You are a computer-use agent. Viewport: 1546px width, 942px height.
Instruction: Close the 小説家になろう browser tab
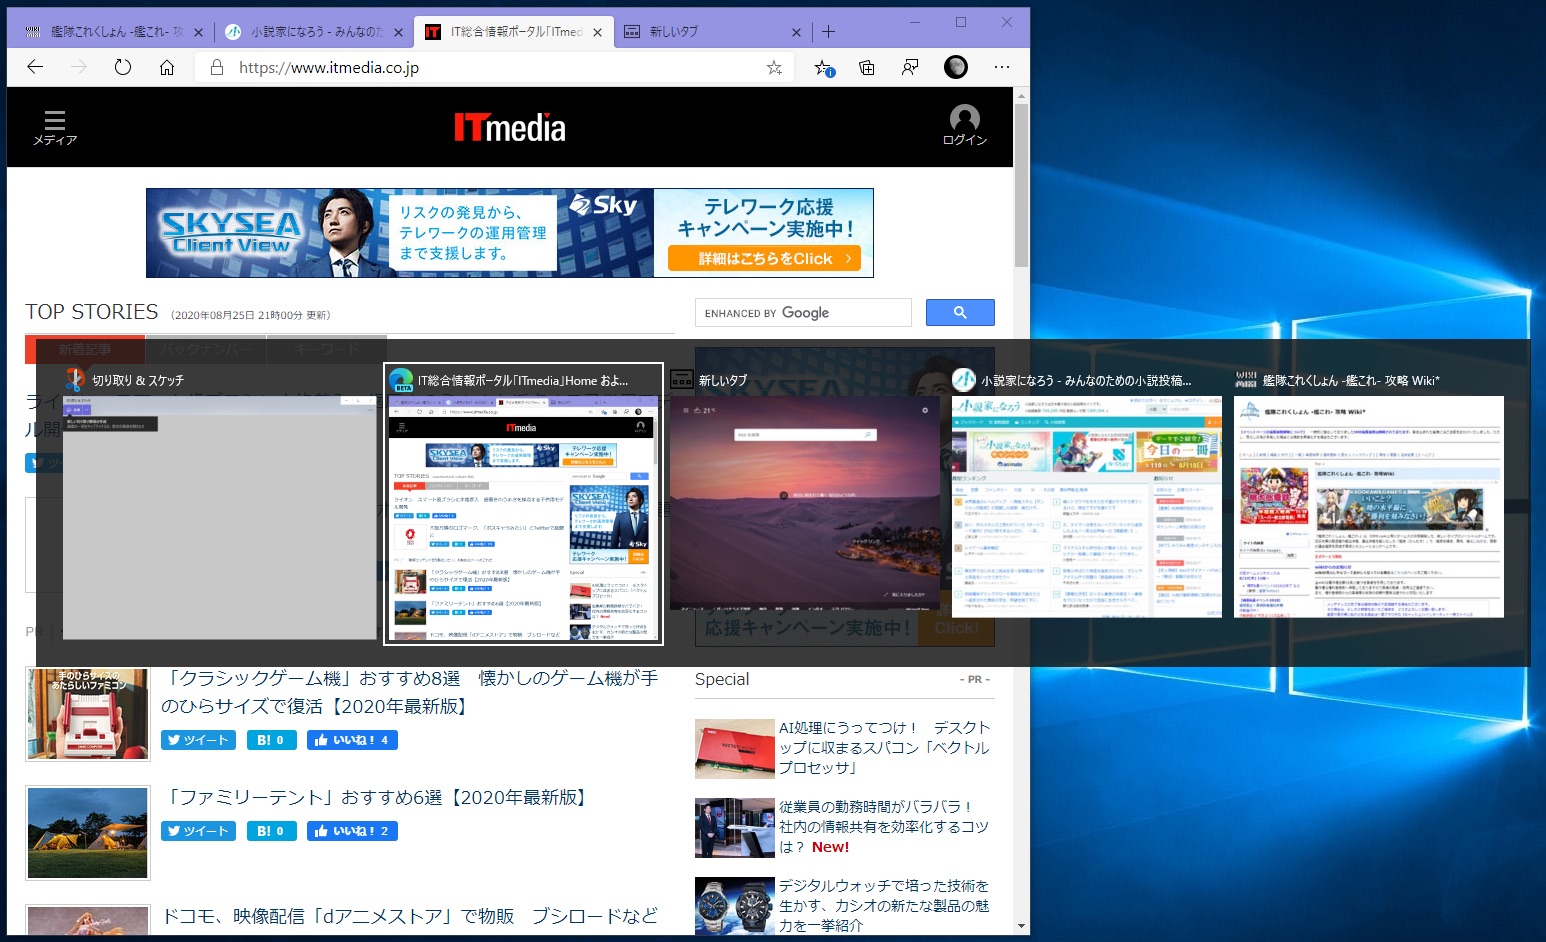pos(398,32)
